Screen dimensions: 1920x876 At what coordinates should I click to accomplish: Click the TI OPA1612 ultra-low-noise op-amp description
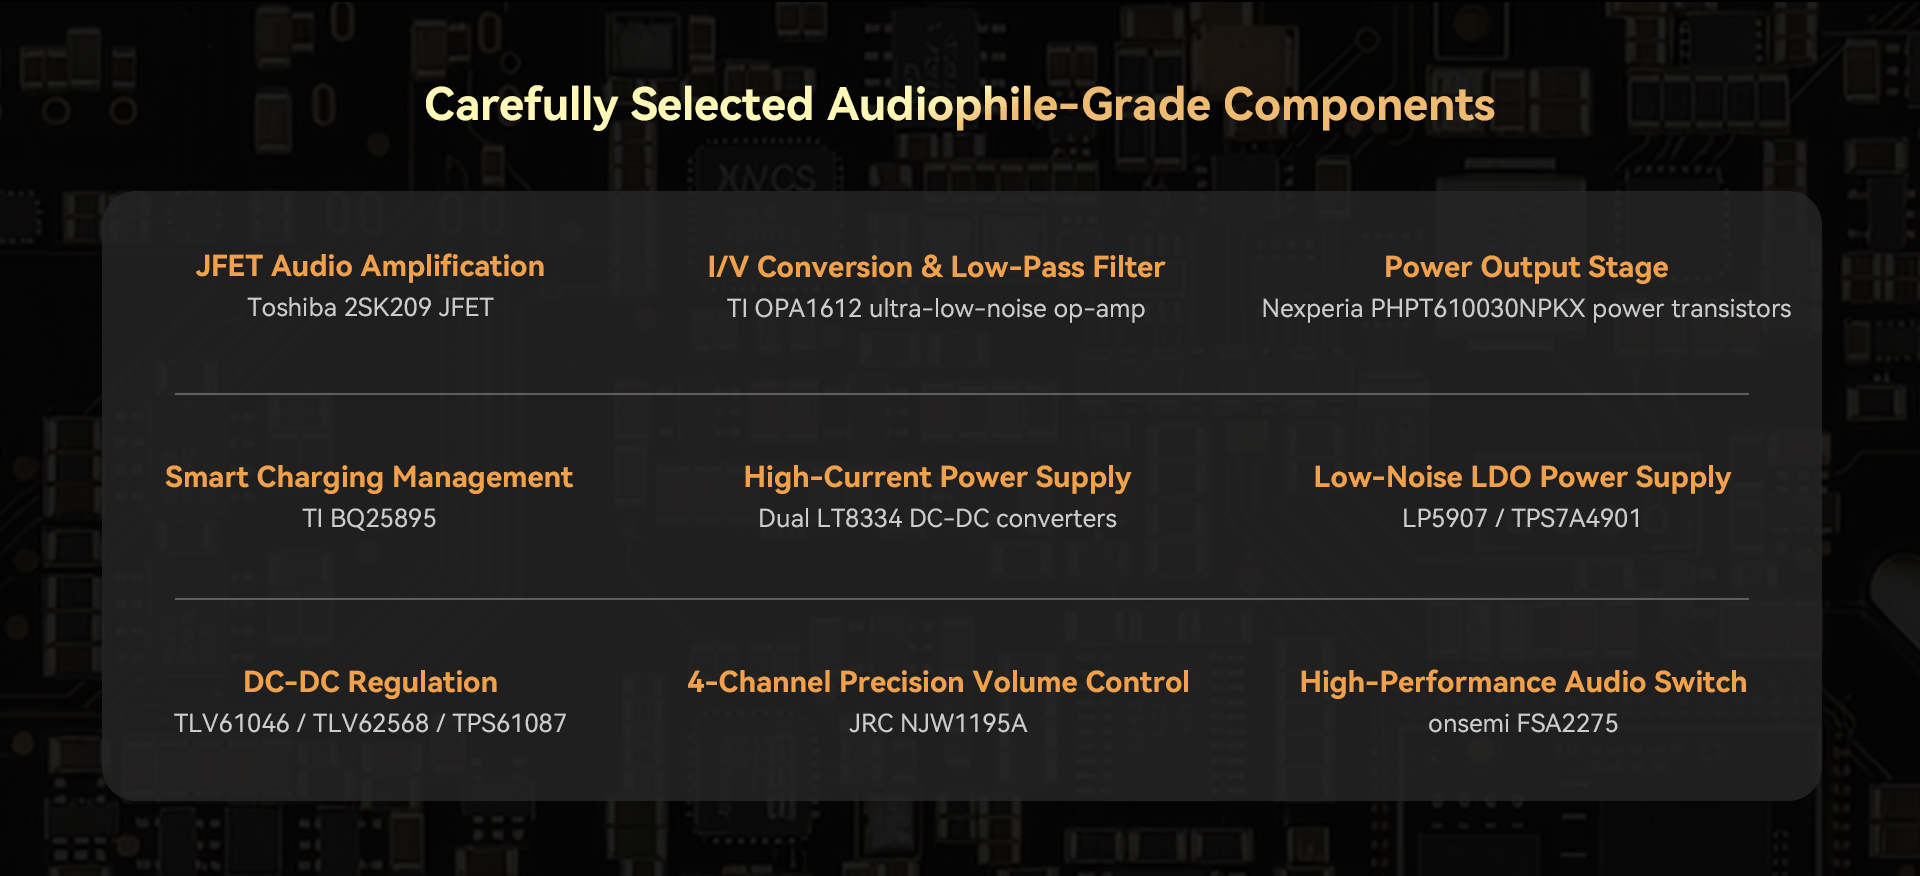[936, 308]
